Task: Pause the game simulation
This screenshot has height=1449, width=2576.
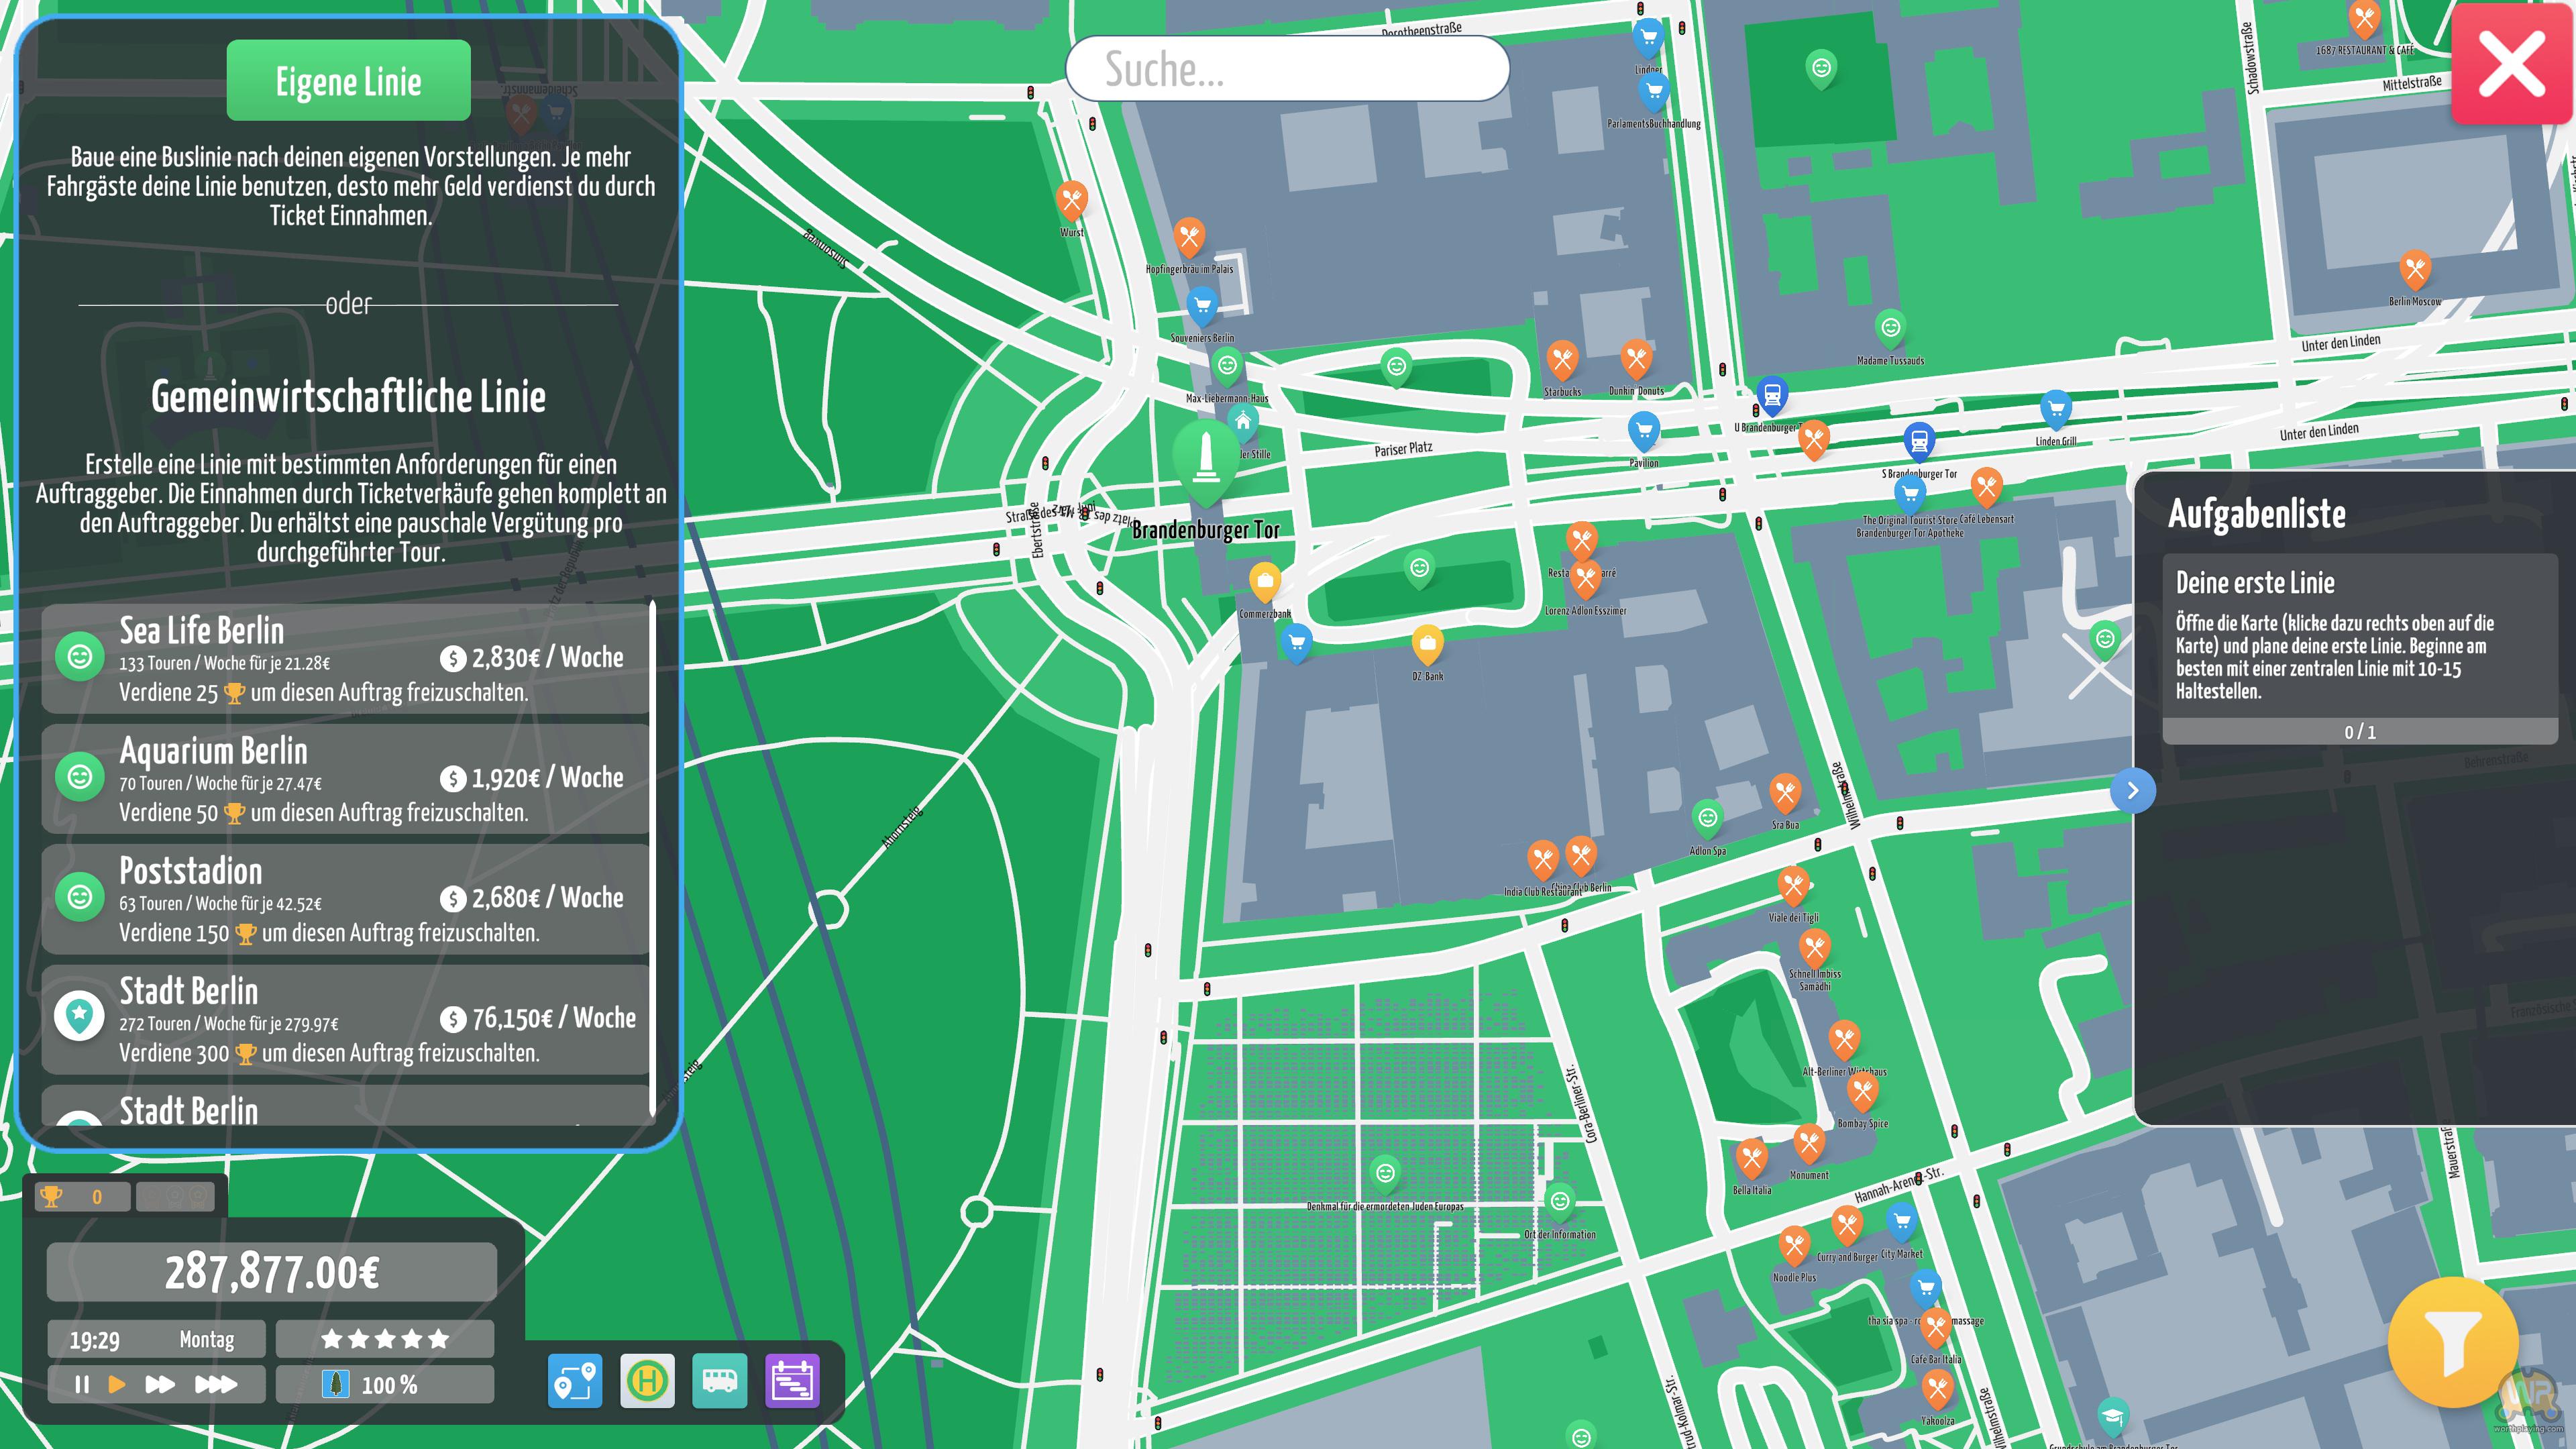Action: tap(82, 1384)
